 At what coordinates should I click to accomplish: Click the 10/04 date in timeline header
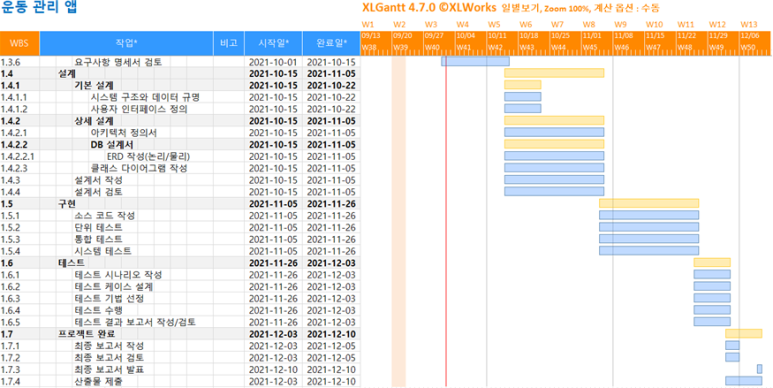tap(465, 36)
